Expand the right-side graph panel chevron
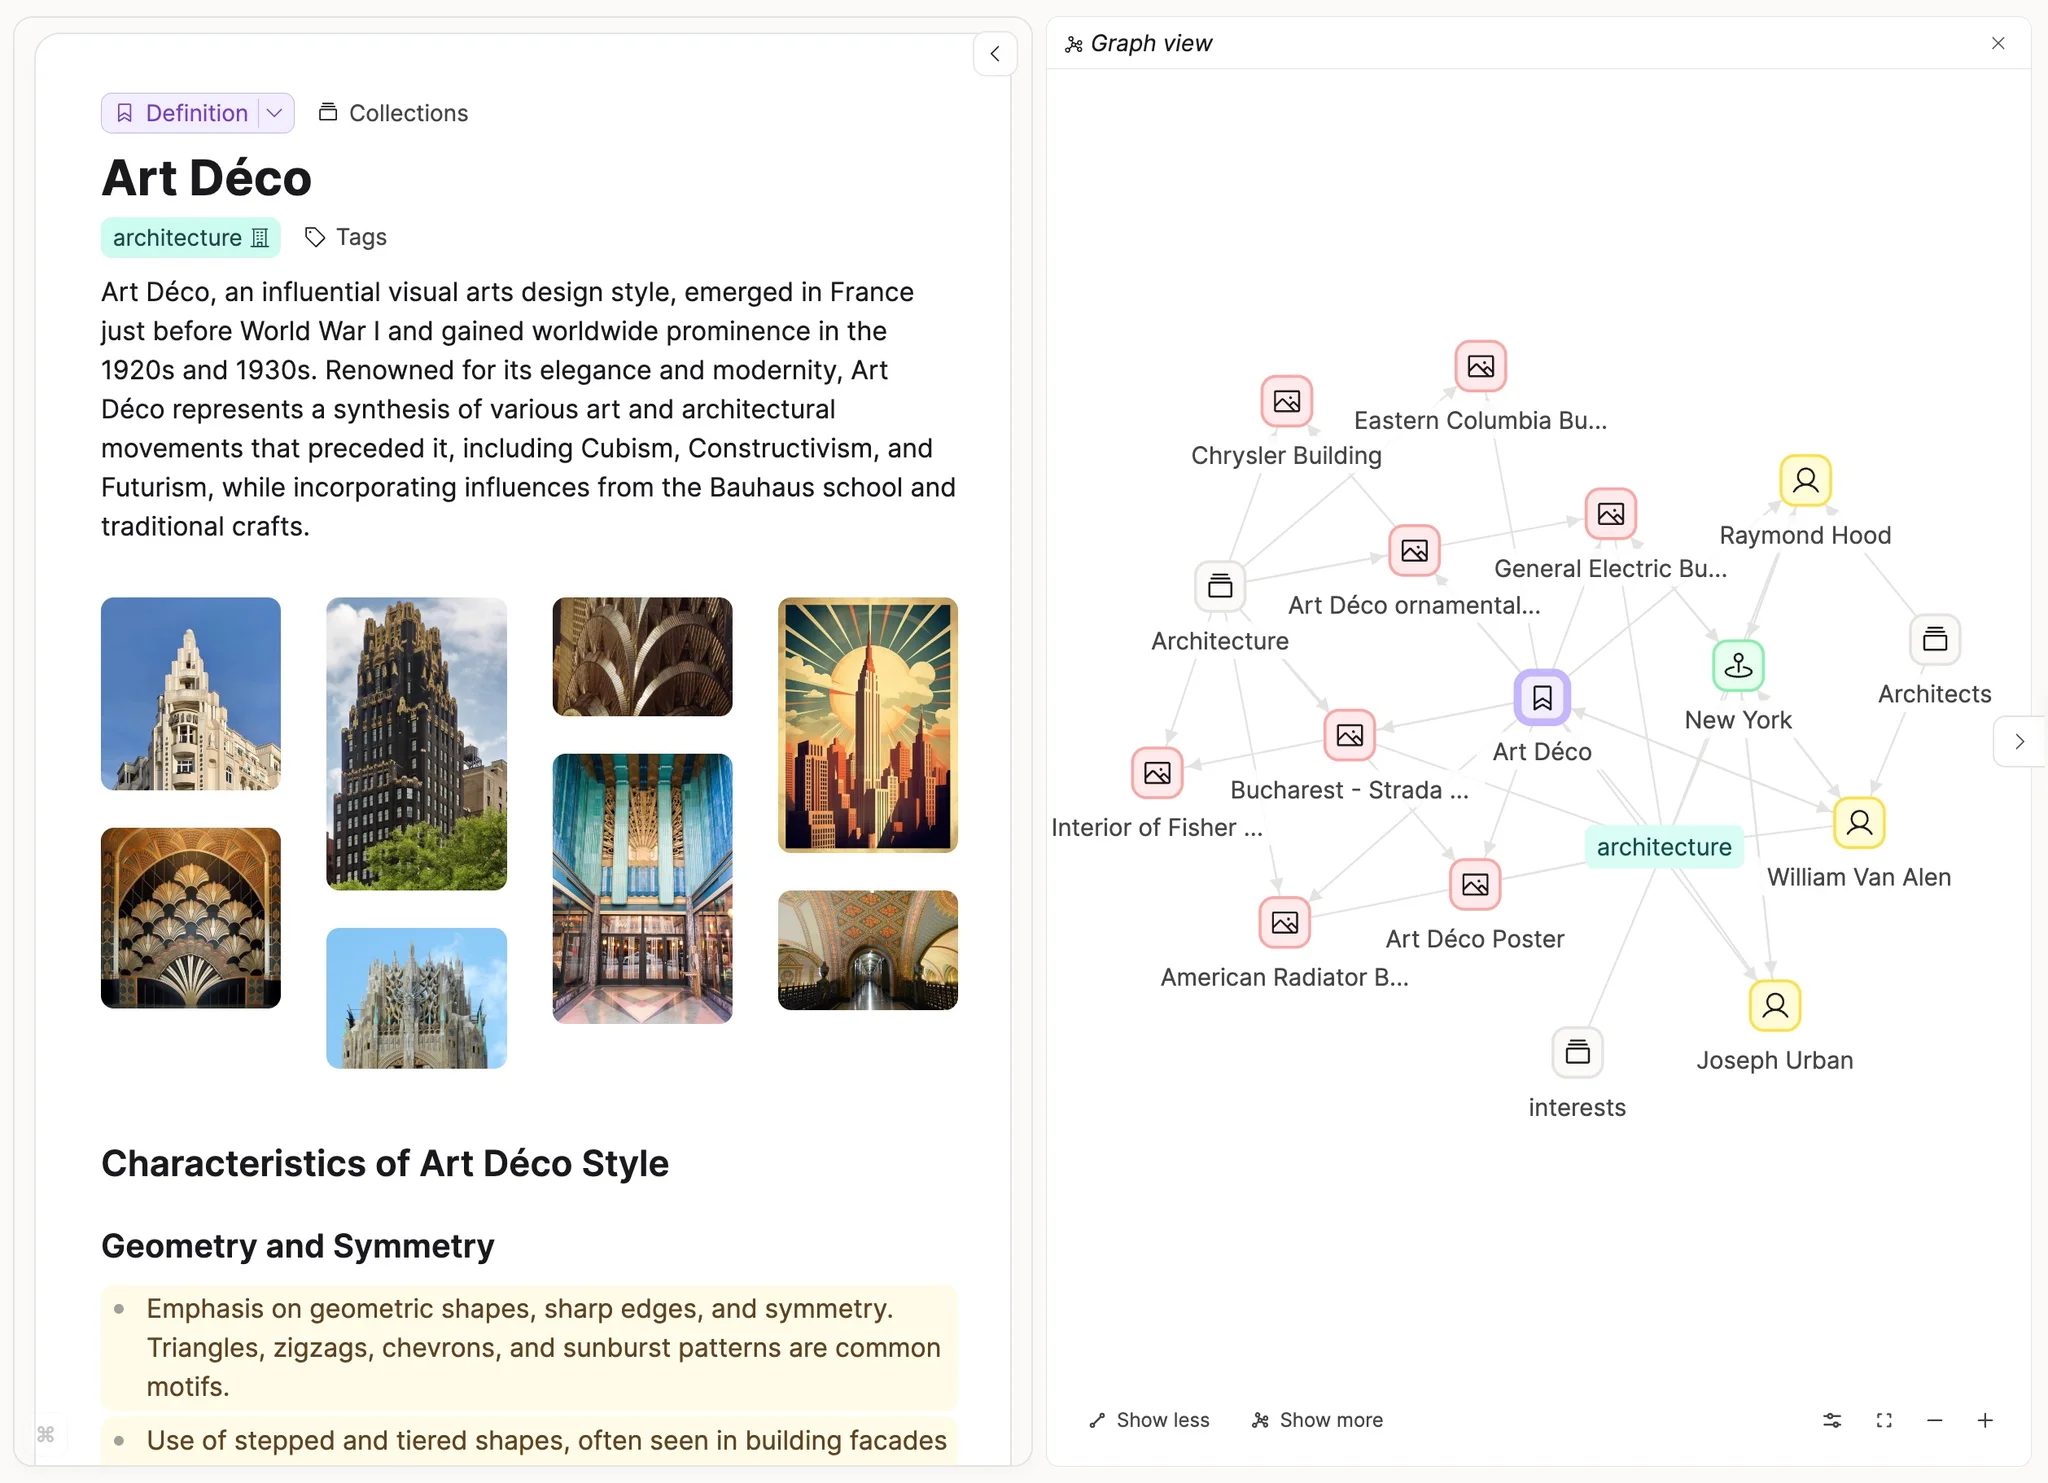Screen dimensions: 2048x1483 point(2019,741)
